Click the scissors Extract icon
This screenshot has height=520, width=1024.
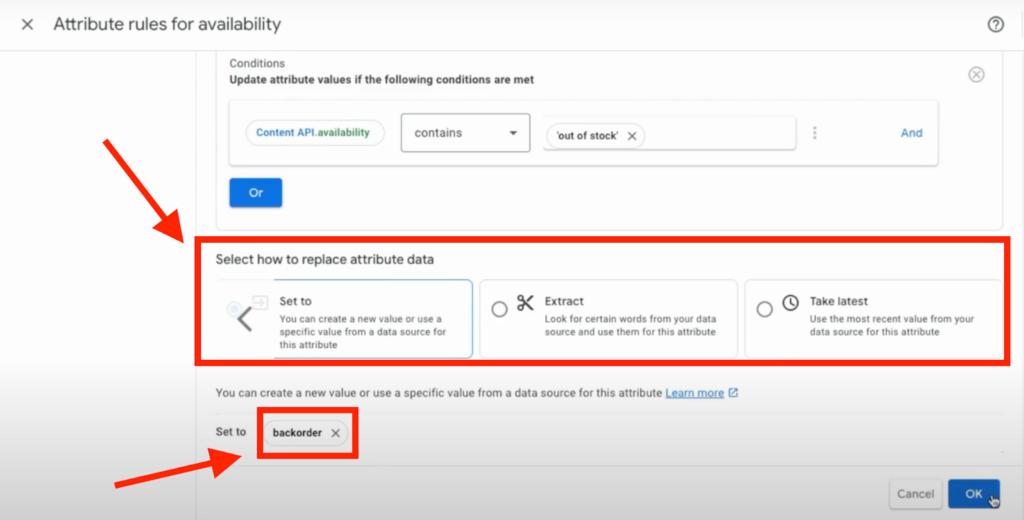pyautogui.click(x=525, y=302)
